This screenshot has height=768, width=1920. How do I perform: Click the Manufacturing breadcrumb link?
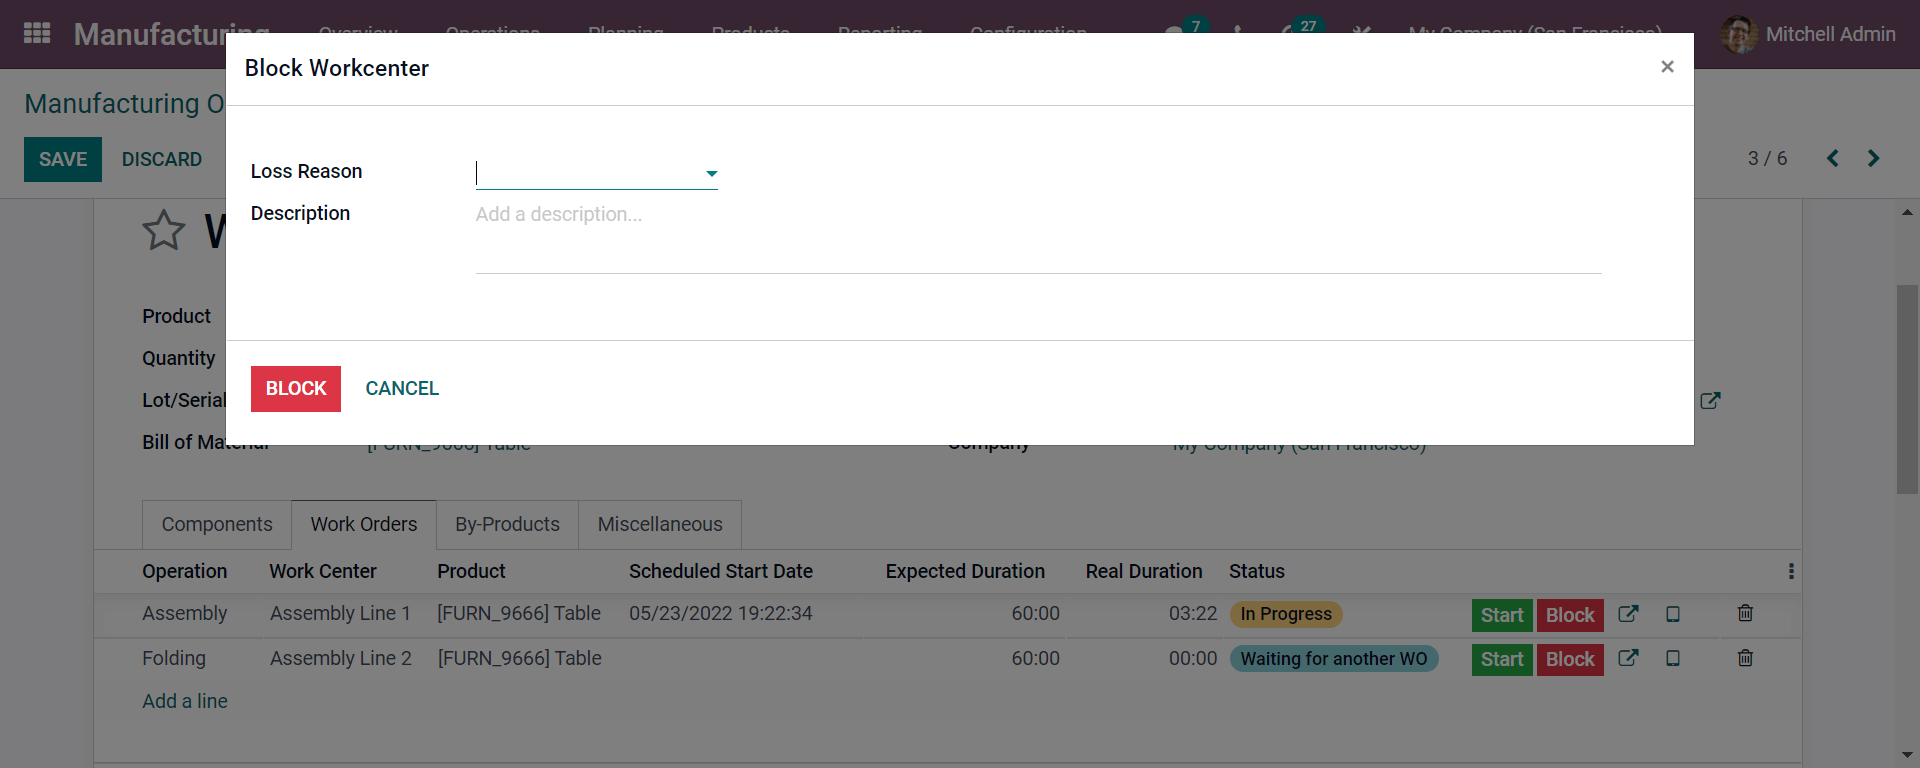point(125,104)
